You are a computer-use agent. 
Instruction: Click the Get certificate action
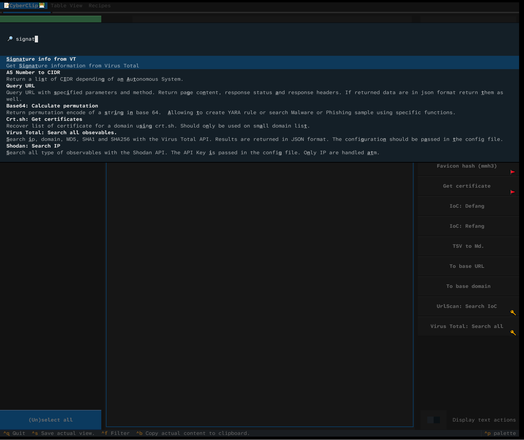(467, 186)
